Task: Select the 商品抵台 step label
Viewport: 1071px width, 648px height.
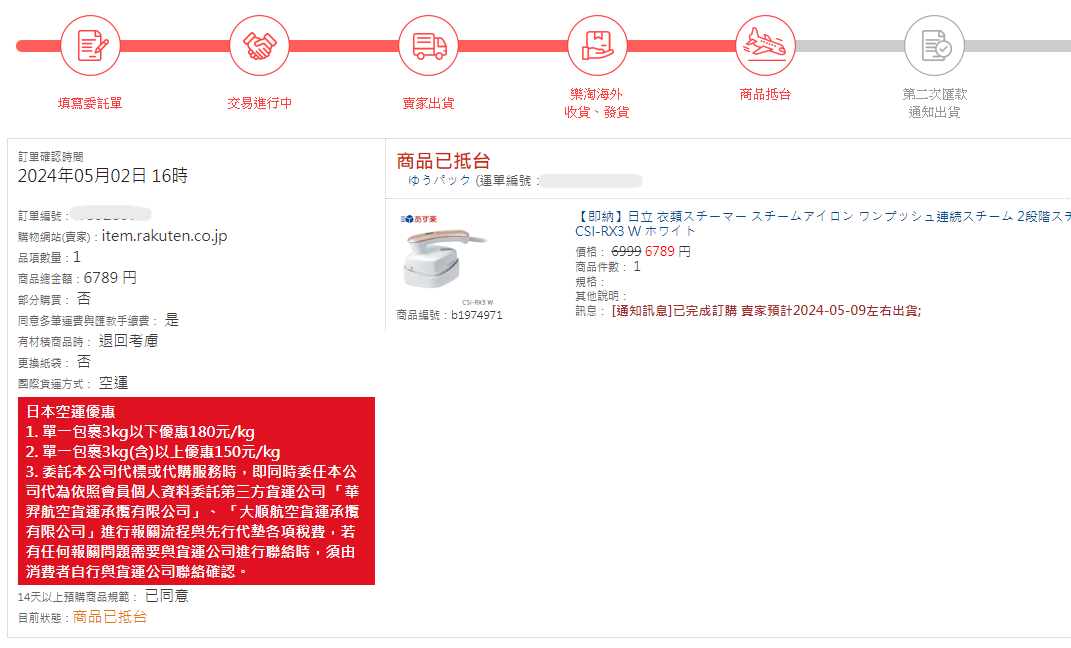Action: [x=766, y=94]
